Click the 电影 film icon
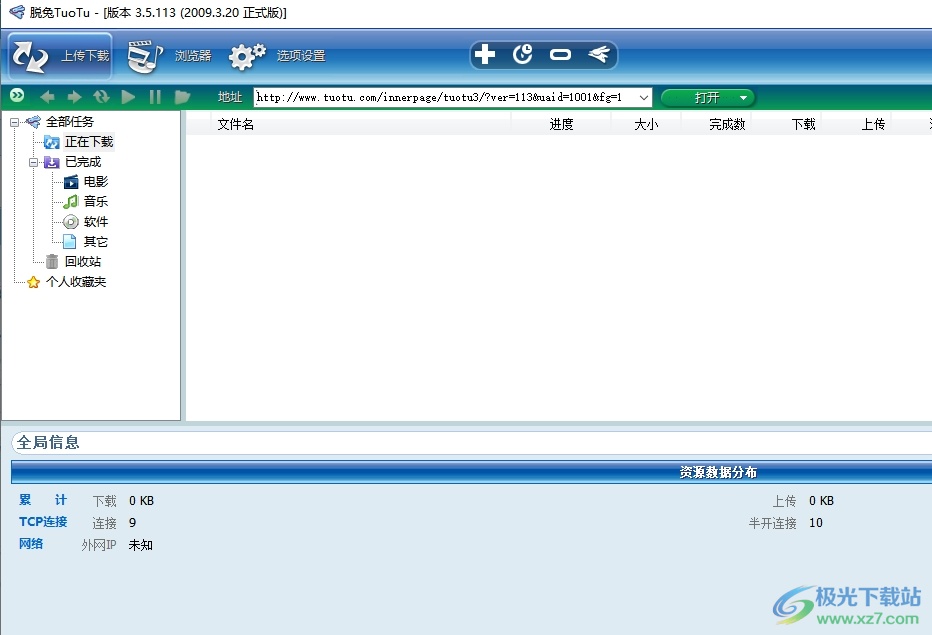Screen dimensions: 932x635 [71, 182]
